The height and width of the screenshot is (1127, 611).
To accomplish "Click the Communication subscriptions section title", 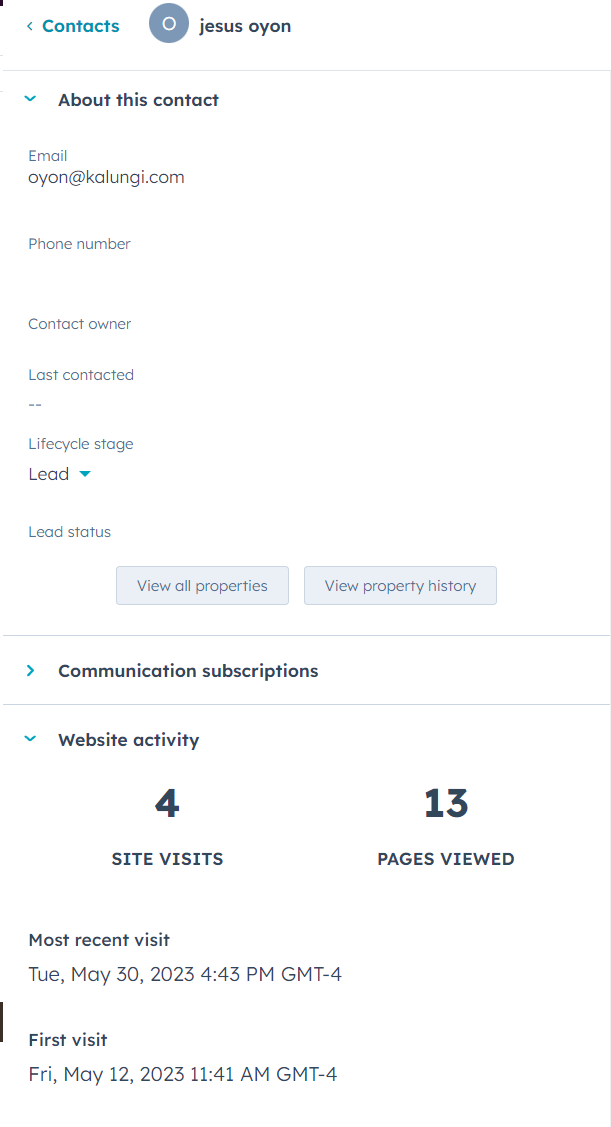I will (188, 671).
